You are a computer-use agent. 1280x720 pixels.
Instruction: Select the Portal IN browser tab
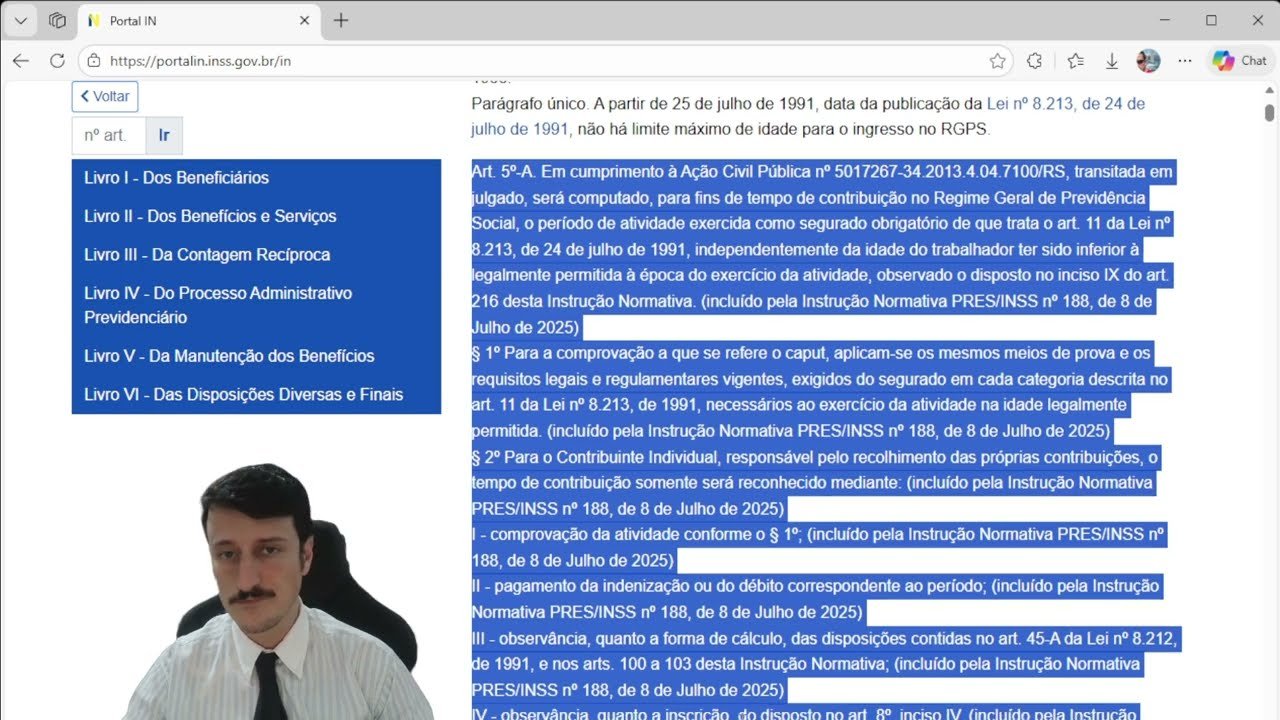[x=198, y=20]
